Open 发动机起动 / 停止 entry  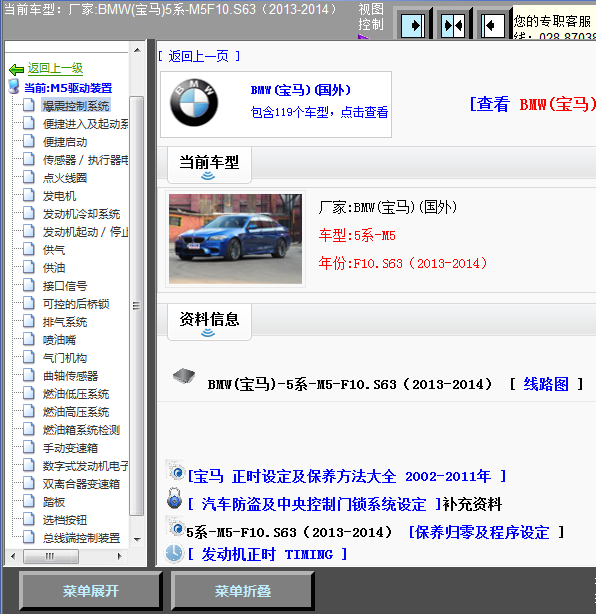[x=85, y=232]
